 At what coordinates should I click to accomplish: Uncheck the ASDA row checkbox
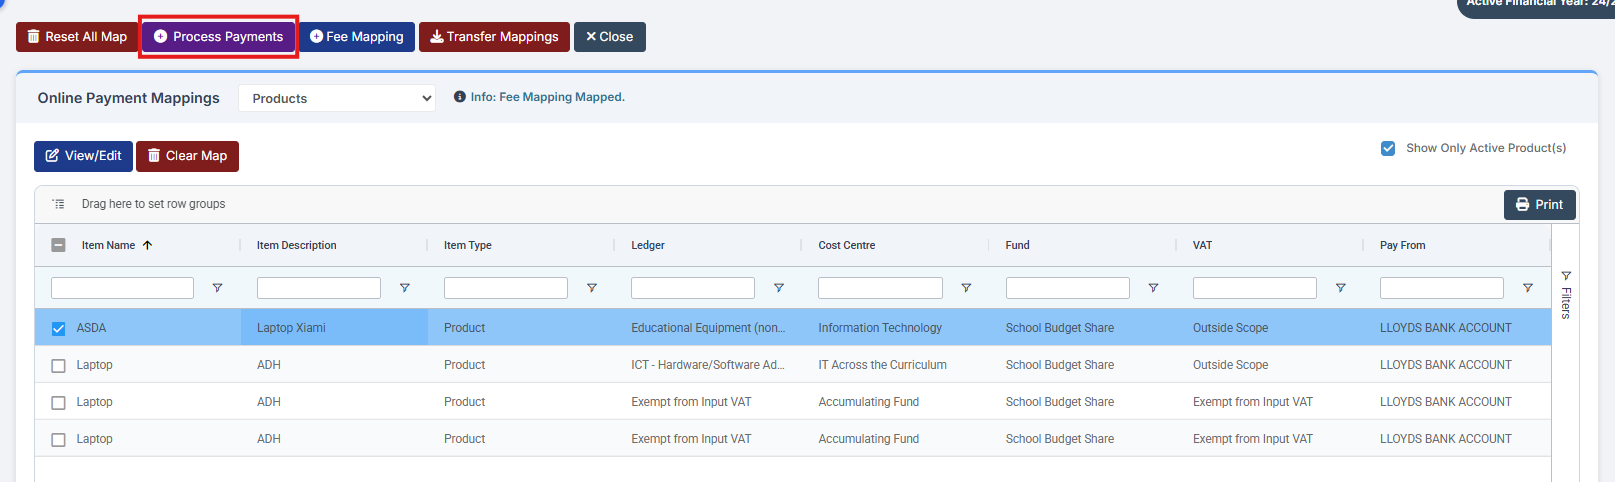click(58, 328)
